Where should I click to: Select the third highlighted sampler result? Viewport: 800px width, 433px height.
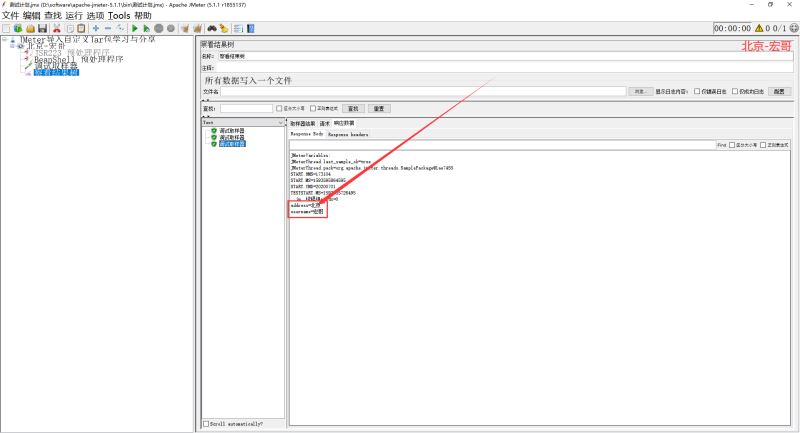pyautogui.click(x=232, y=144)
